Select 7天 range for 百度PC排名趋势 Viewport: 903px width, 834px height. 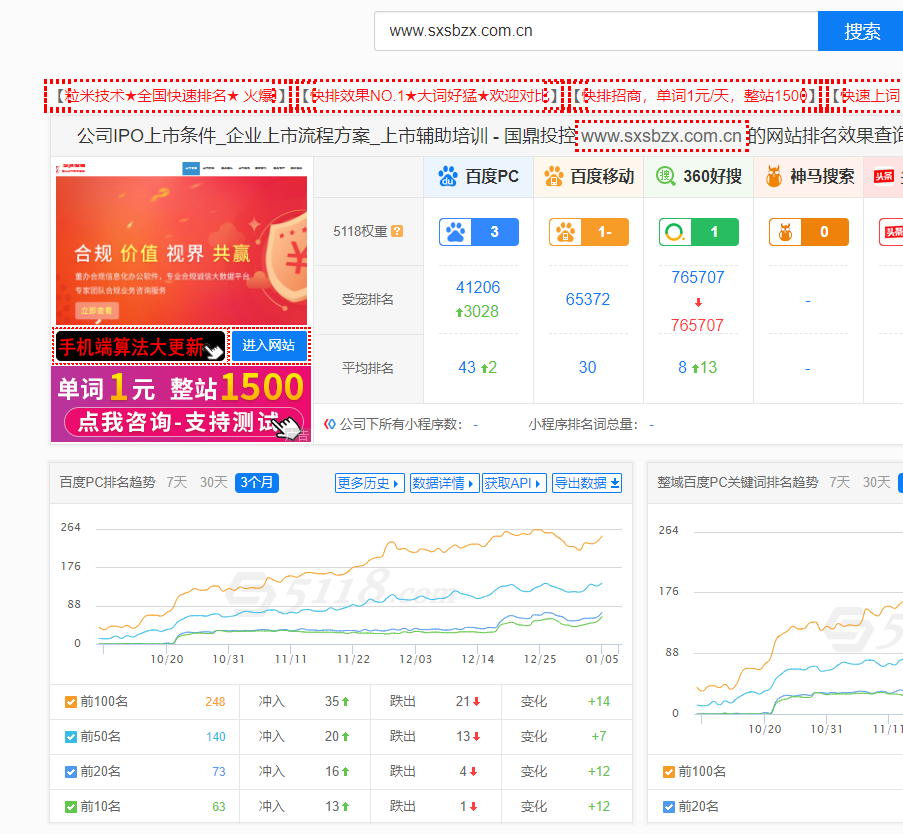(177, 482)
